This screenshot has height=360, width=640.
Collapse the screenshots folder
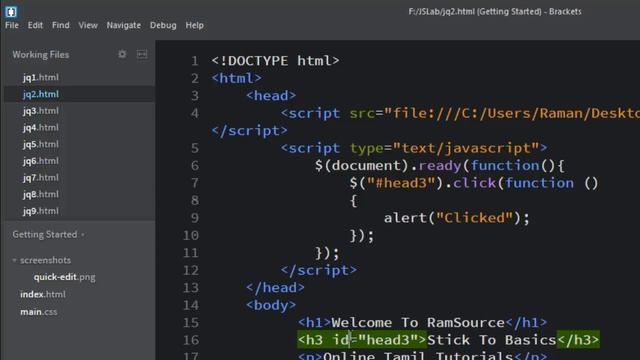coord(14,260)
